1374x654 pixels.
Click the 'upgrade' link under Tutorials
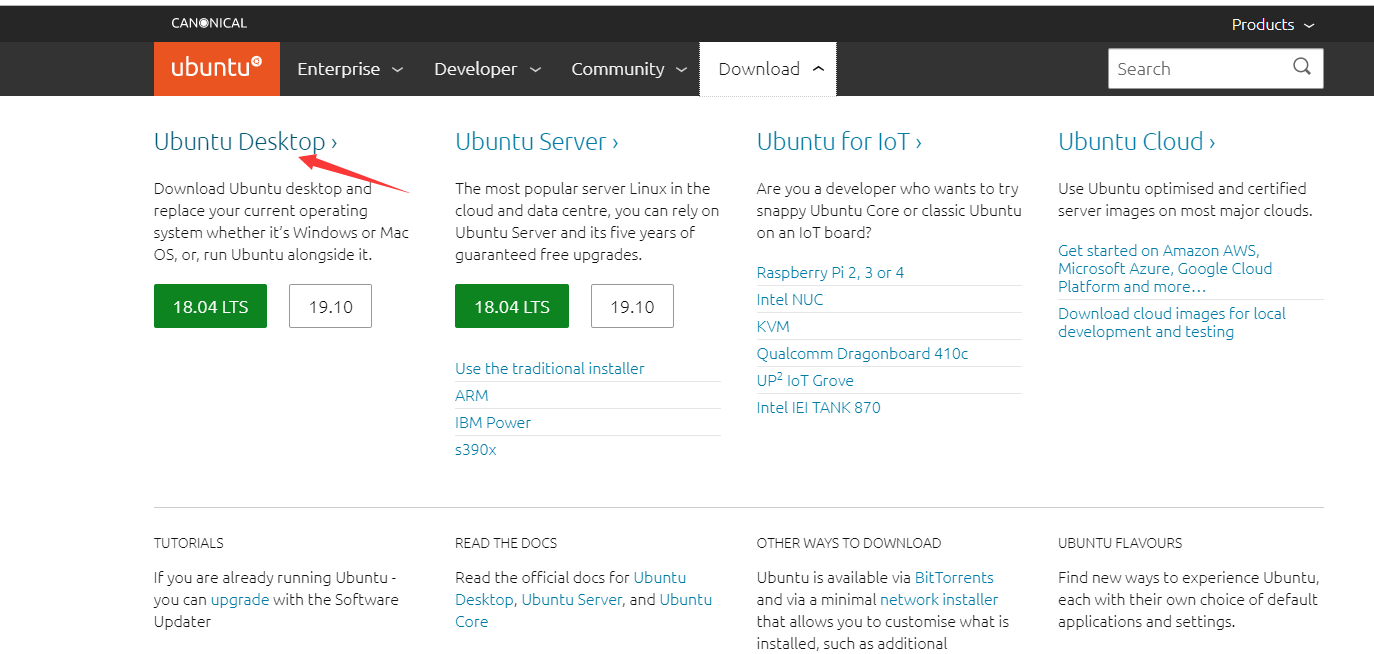click(x=240, y=600)
